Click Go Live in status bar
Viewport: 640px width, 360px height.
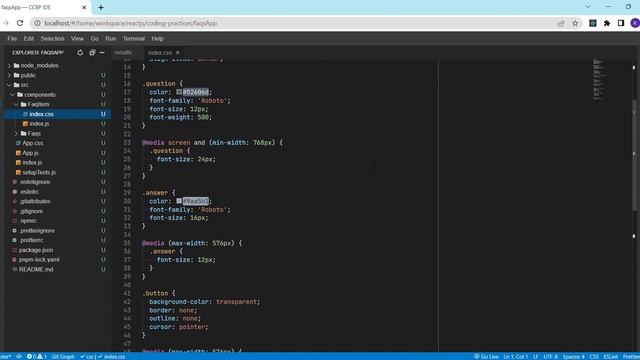click(x=486, y=357)
